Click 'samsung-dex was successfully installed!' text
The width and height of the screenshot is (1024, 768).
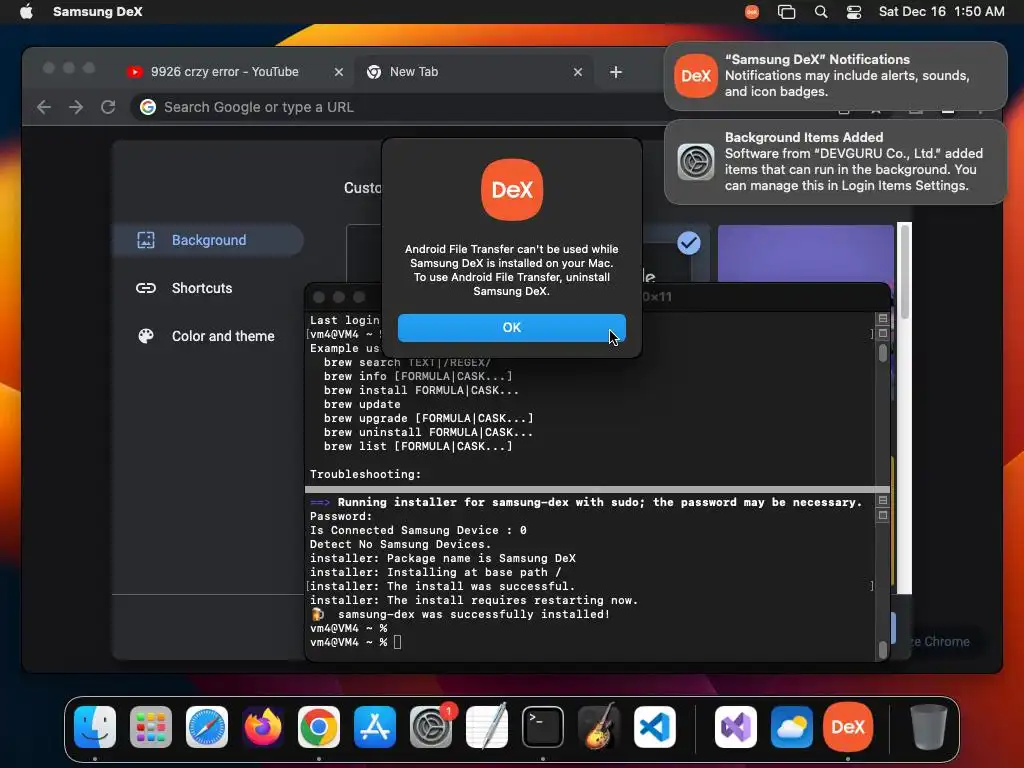point(473,614)
